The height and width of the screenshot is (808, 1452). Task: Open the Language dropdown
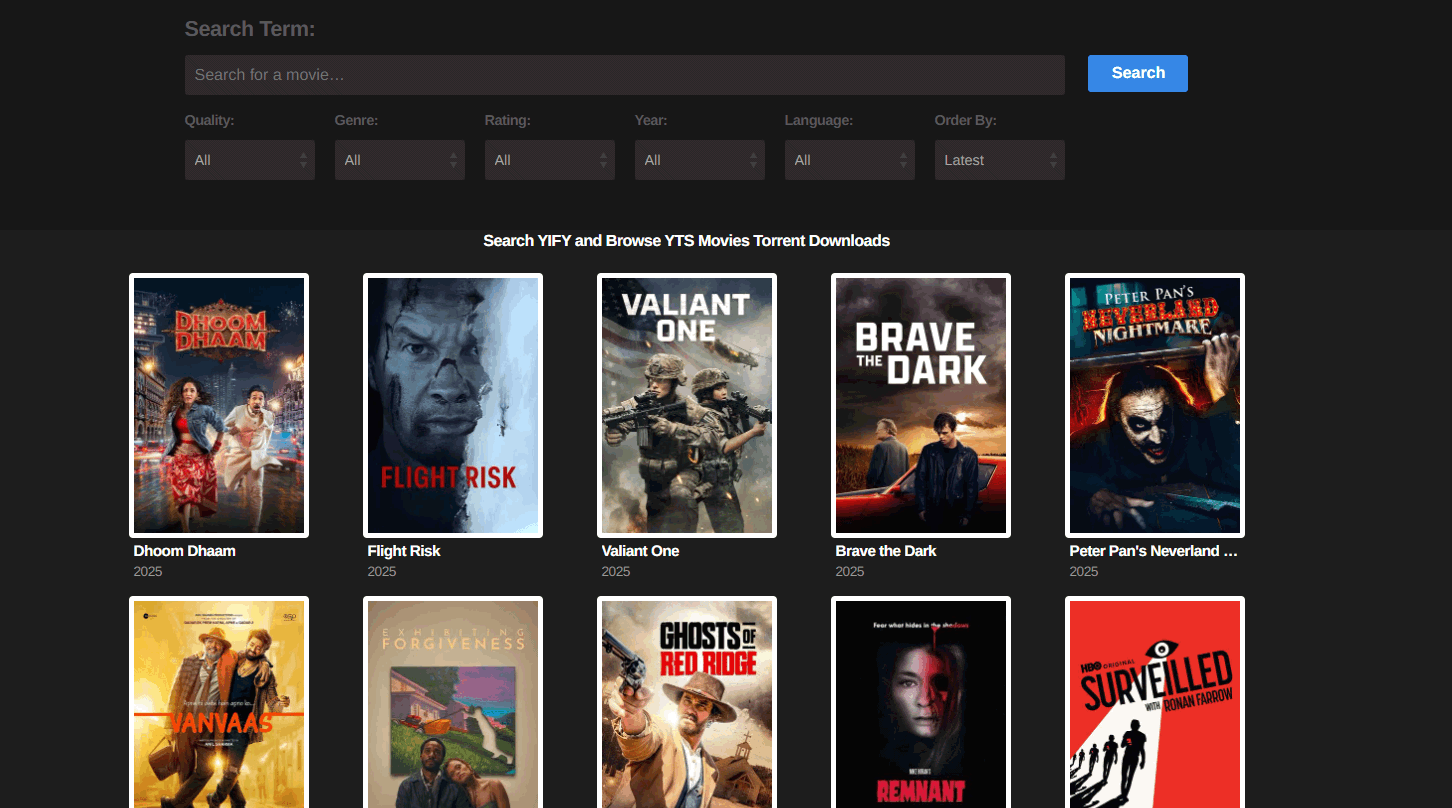850,160
